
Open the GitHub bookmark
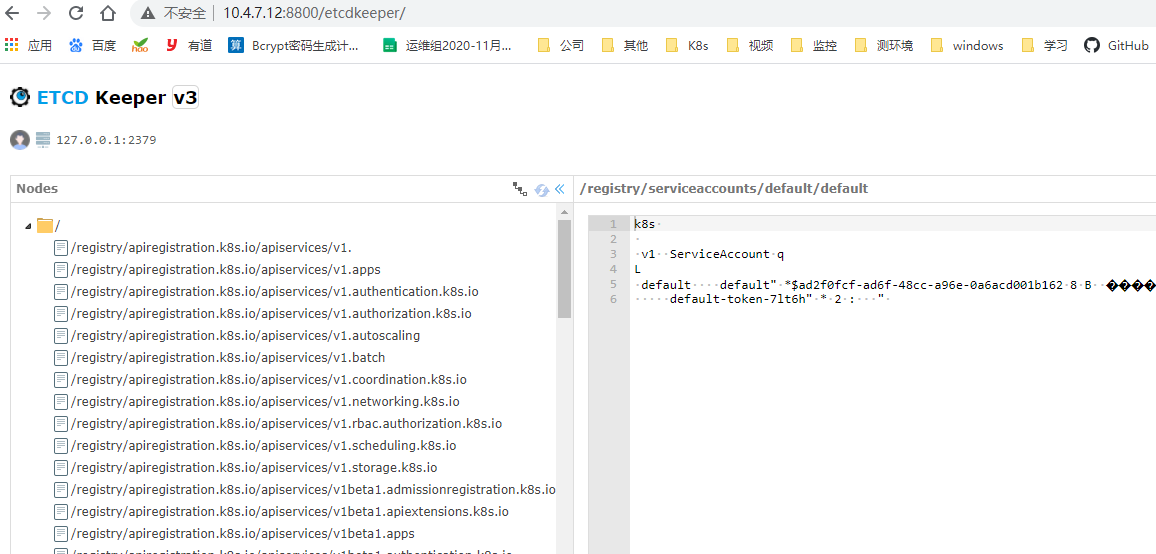[x=1116, y=46]
